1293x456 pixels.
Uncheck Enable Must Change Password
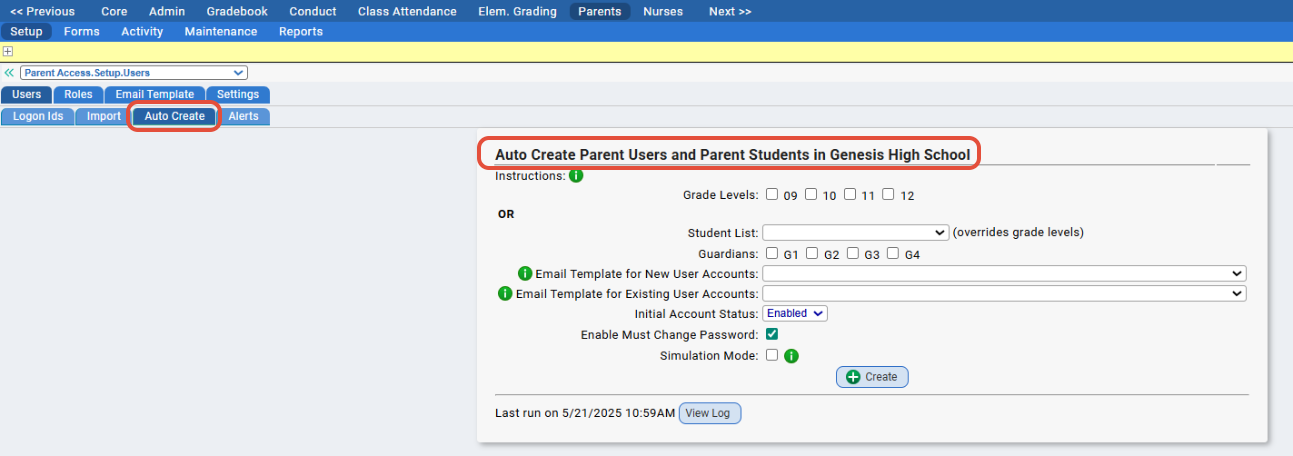(772, 334)
